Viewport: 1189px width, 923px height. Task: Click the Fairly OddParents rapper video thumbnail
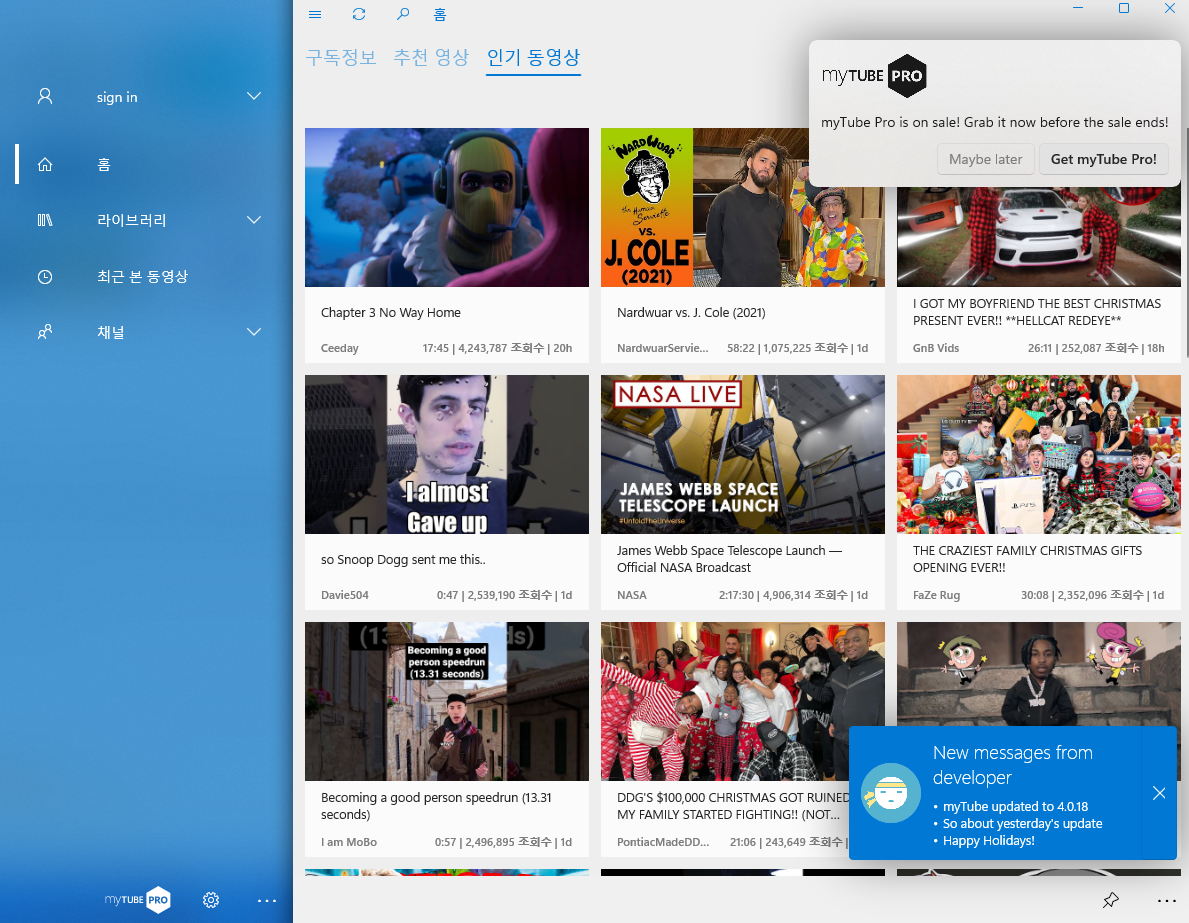1038,673
